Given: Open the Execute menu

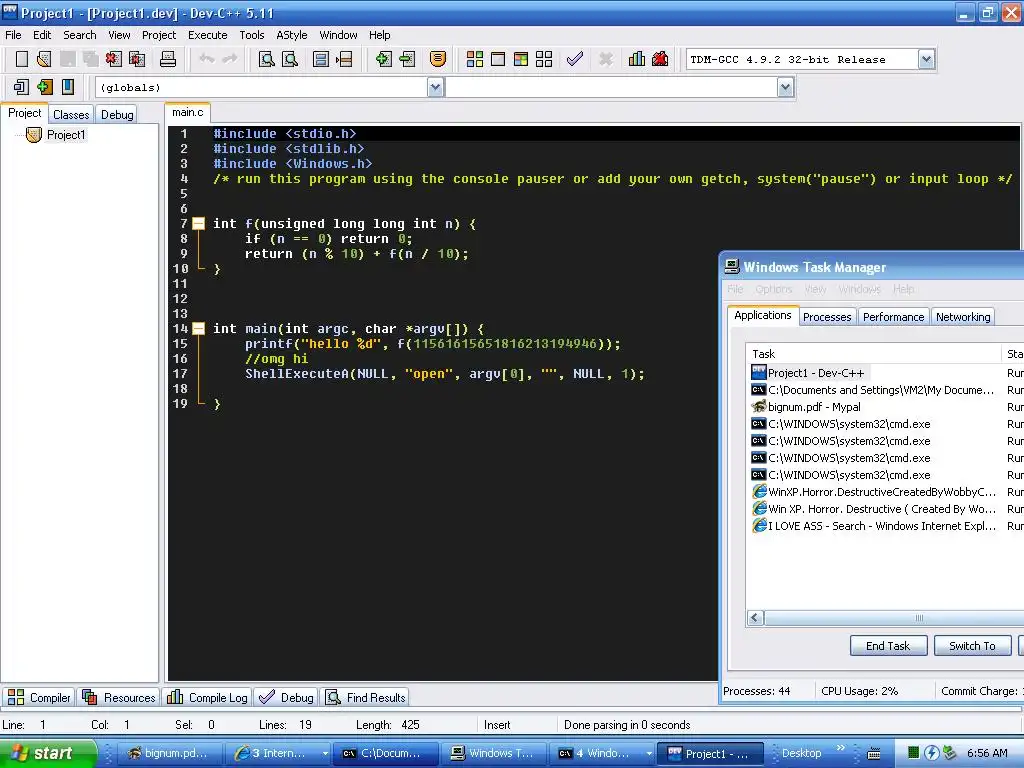Looking at the screenshot, I should 208,35.
